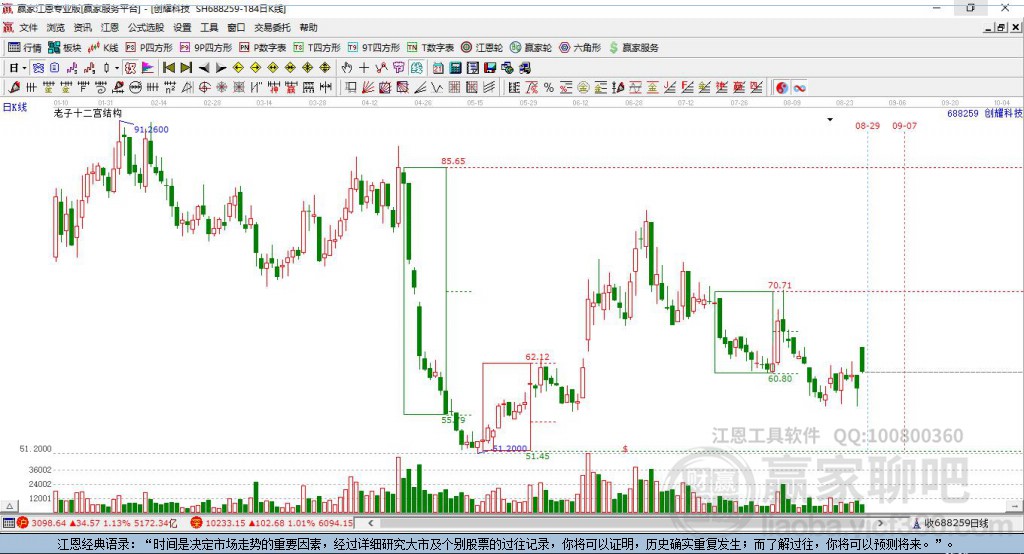Open the 行情 quotes view

(x=25, y=48)
